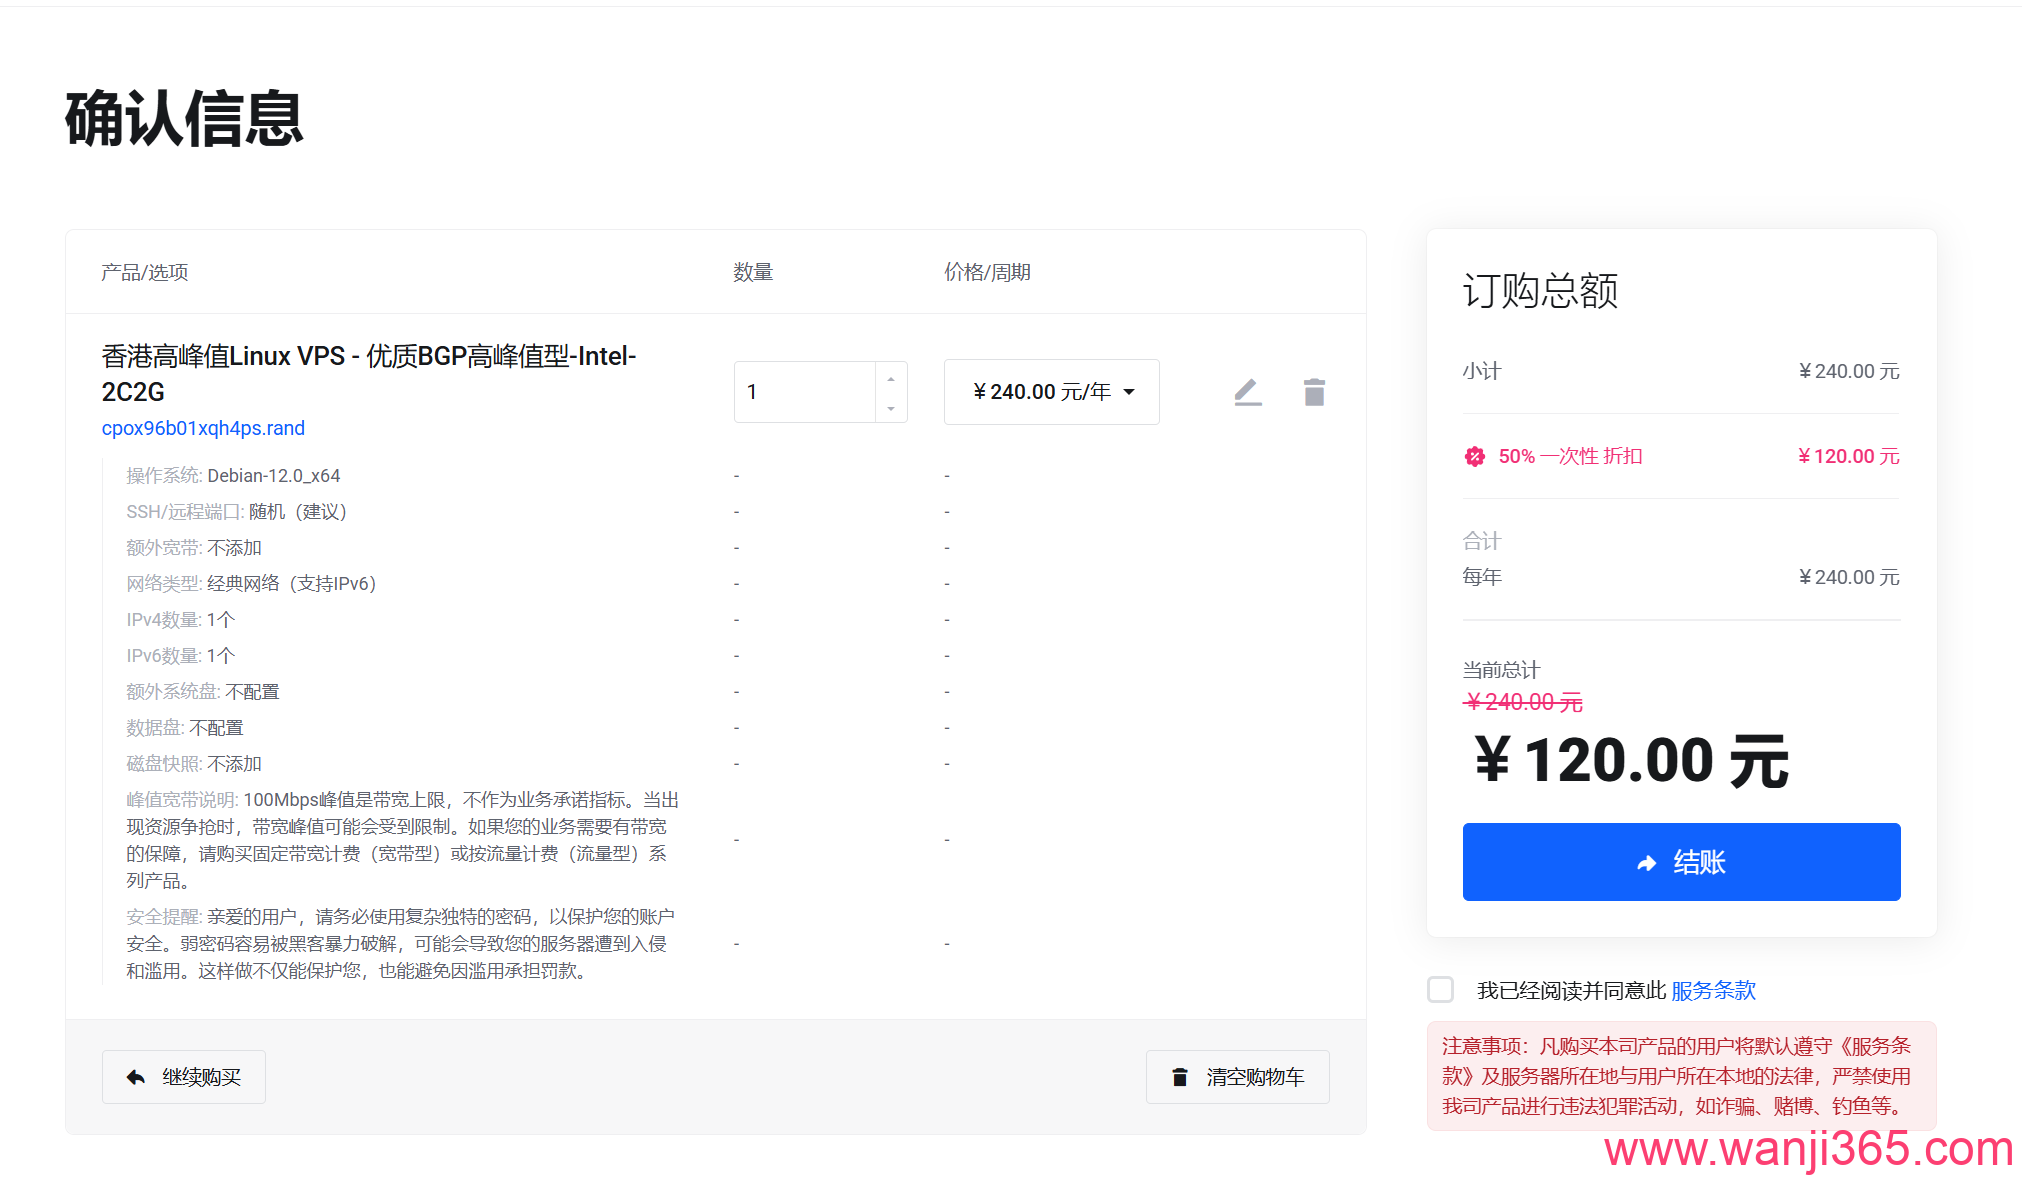Click the large ¥120.00 元 total price

click(1631, 760)
